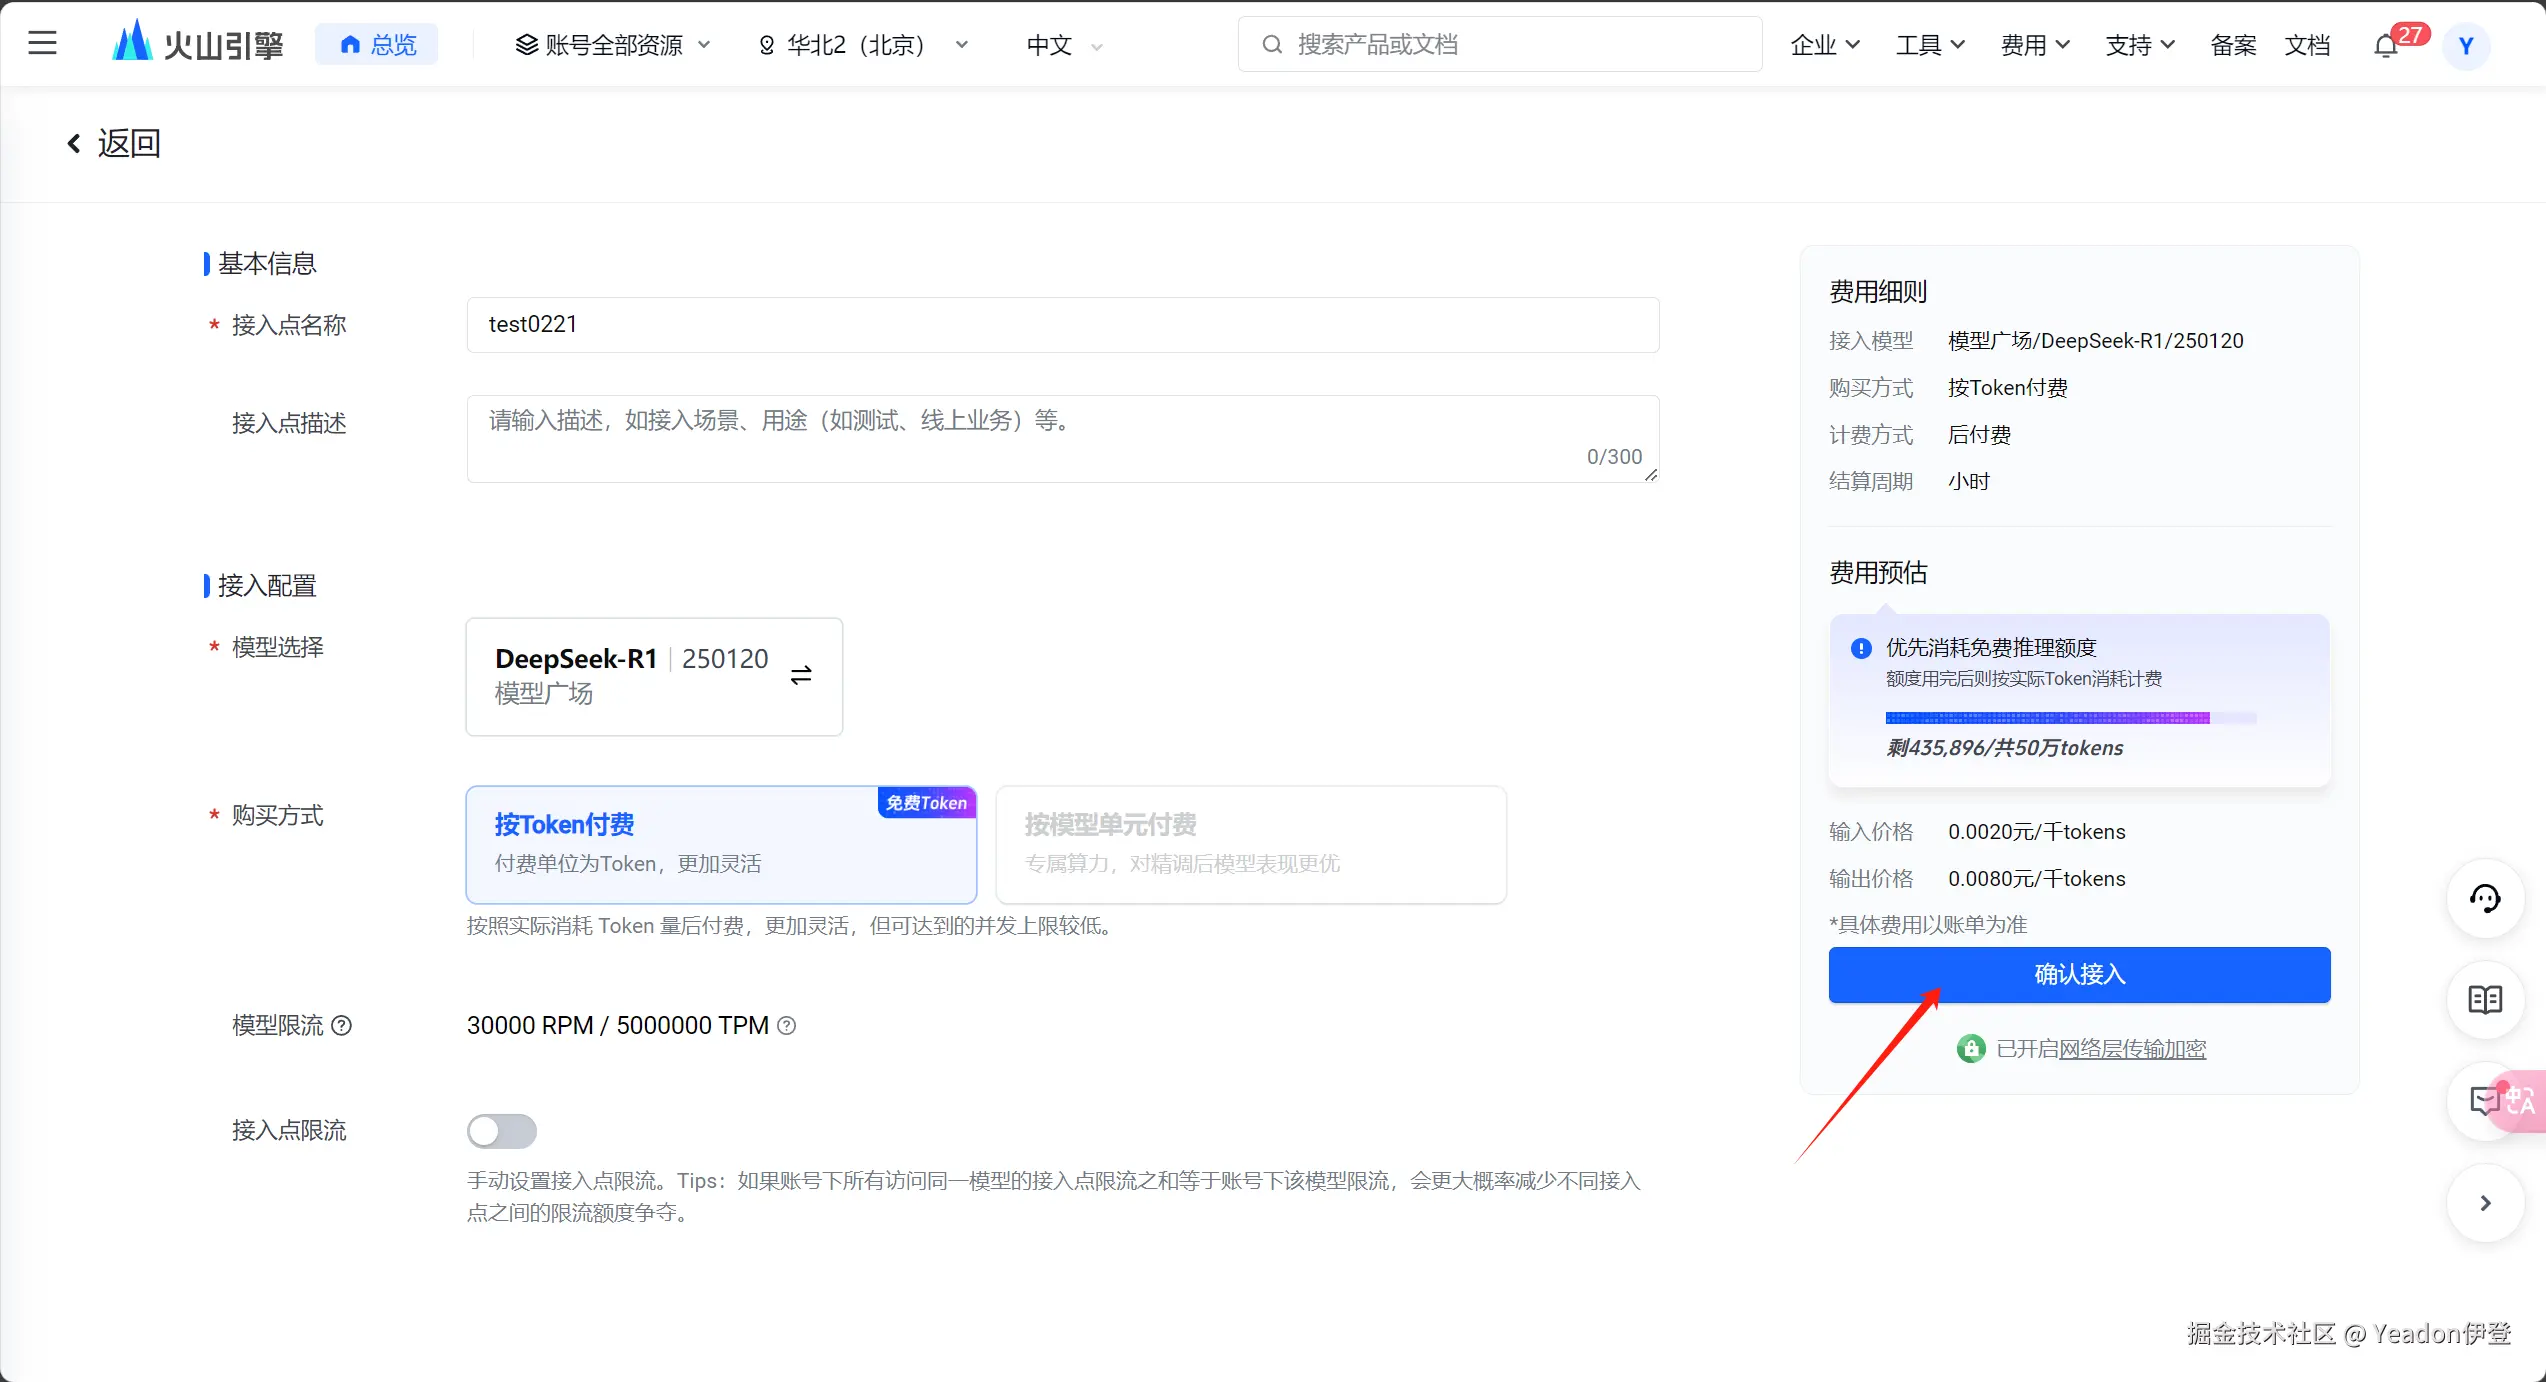Click the help icon beside 模型限流

(x=341, y=1025)
